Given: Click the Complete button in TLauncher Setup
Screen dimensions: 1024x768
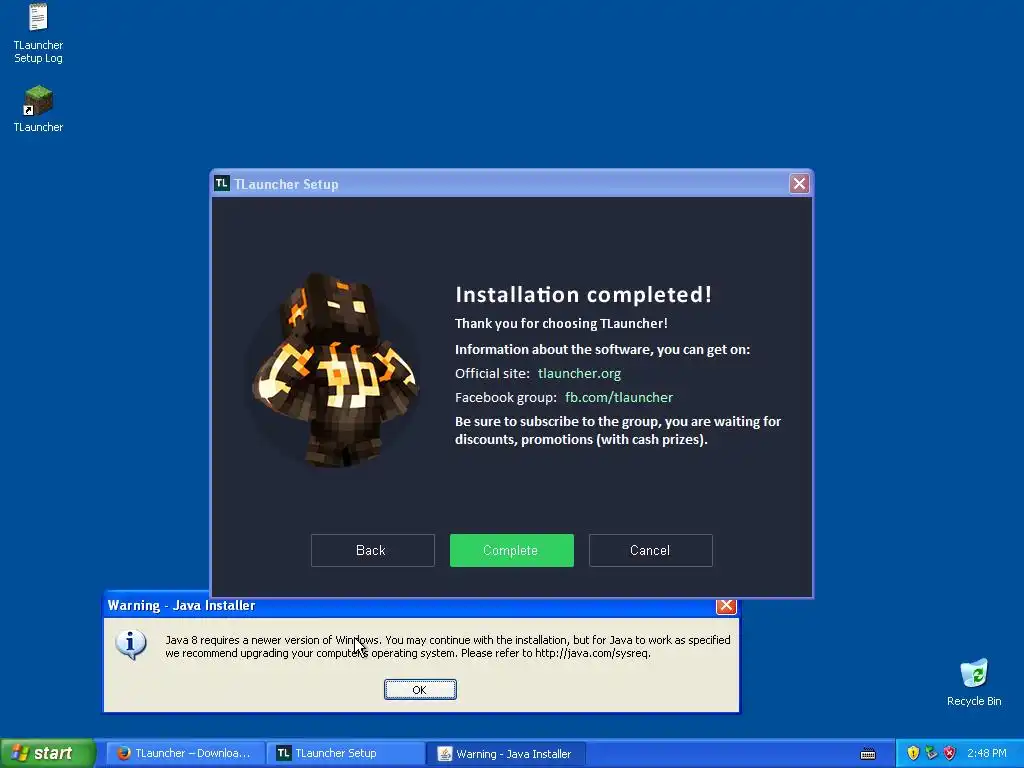Looking at the screenshot, I should pyautogui.click(x=511, y=551).
